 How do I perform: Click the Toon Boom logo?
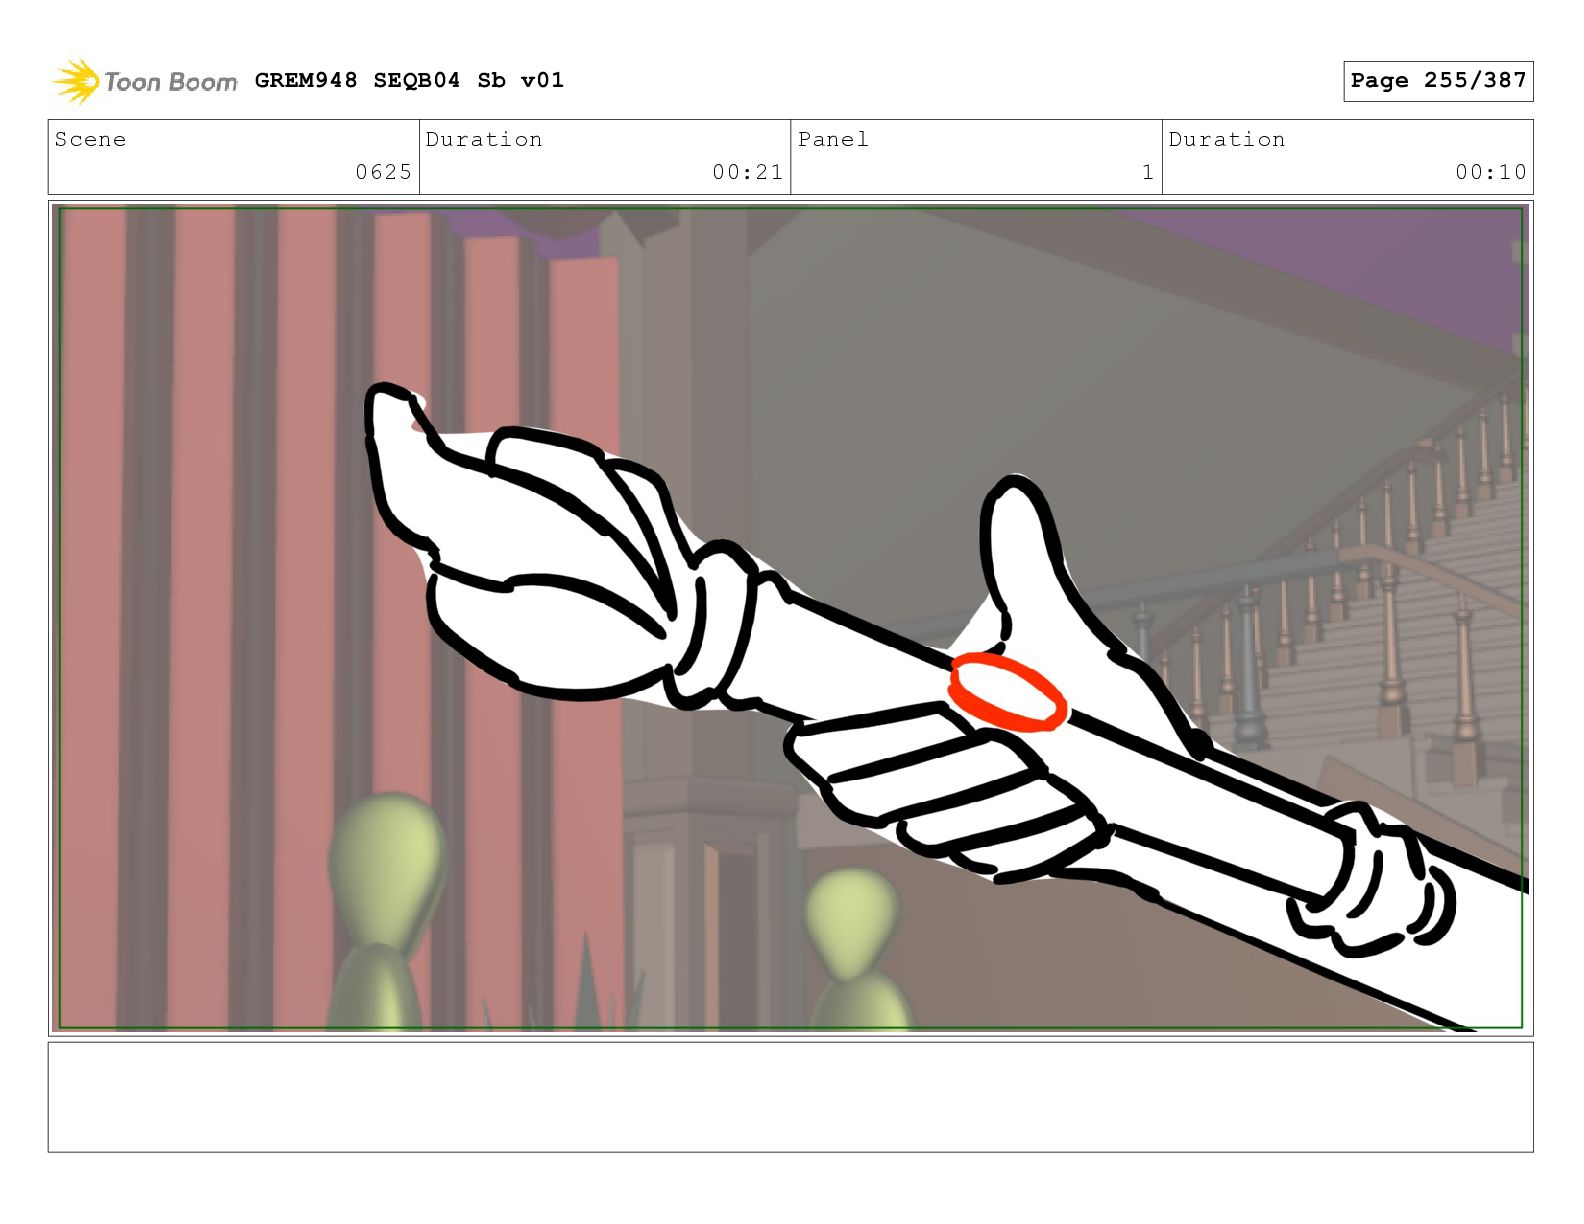pos(145,81)
